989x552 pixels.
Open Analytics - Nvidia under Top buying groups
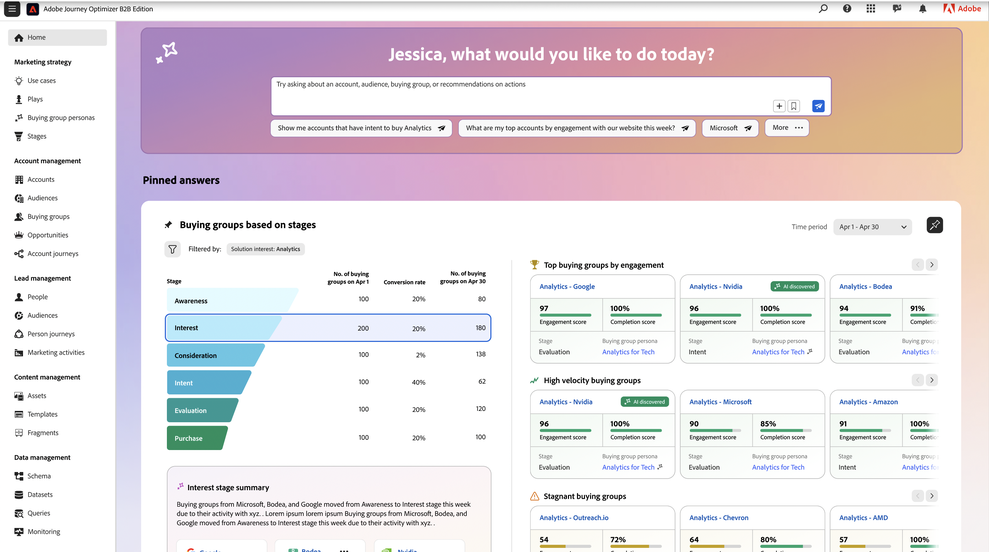(715, 286)
